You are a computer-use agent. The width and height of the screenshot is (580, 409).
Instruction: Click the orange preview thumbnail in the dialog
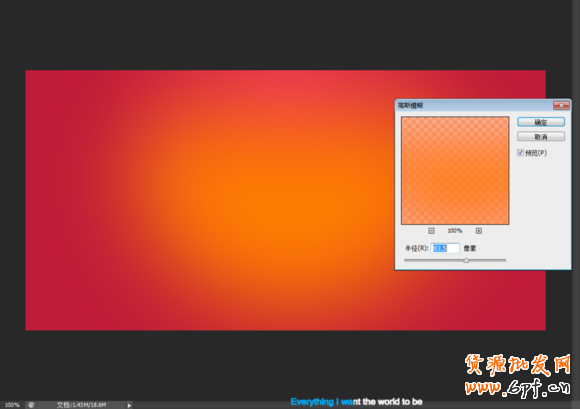tap(455, 170)
